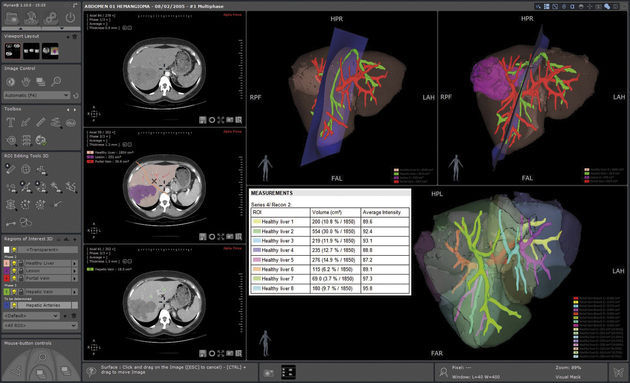Select the third Viewport Layout thumbnail
Screen dimensions: 630x383
50,51
